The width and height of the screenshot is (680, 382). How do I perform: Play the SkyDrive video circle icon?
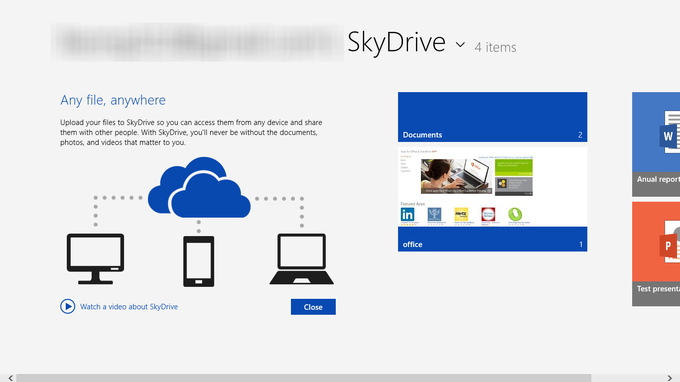tap(68, 307)
